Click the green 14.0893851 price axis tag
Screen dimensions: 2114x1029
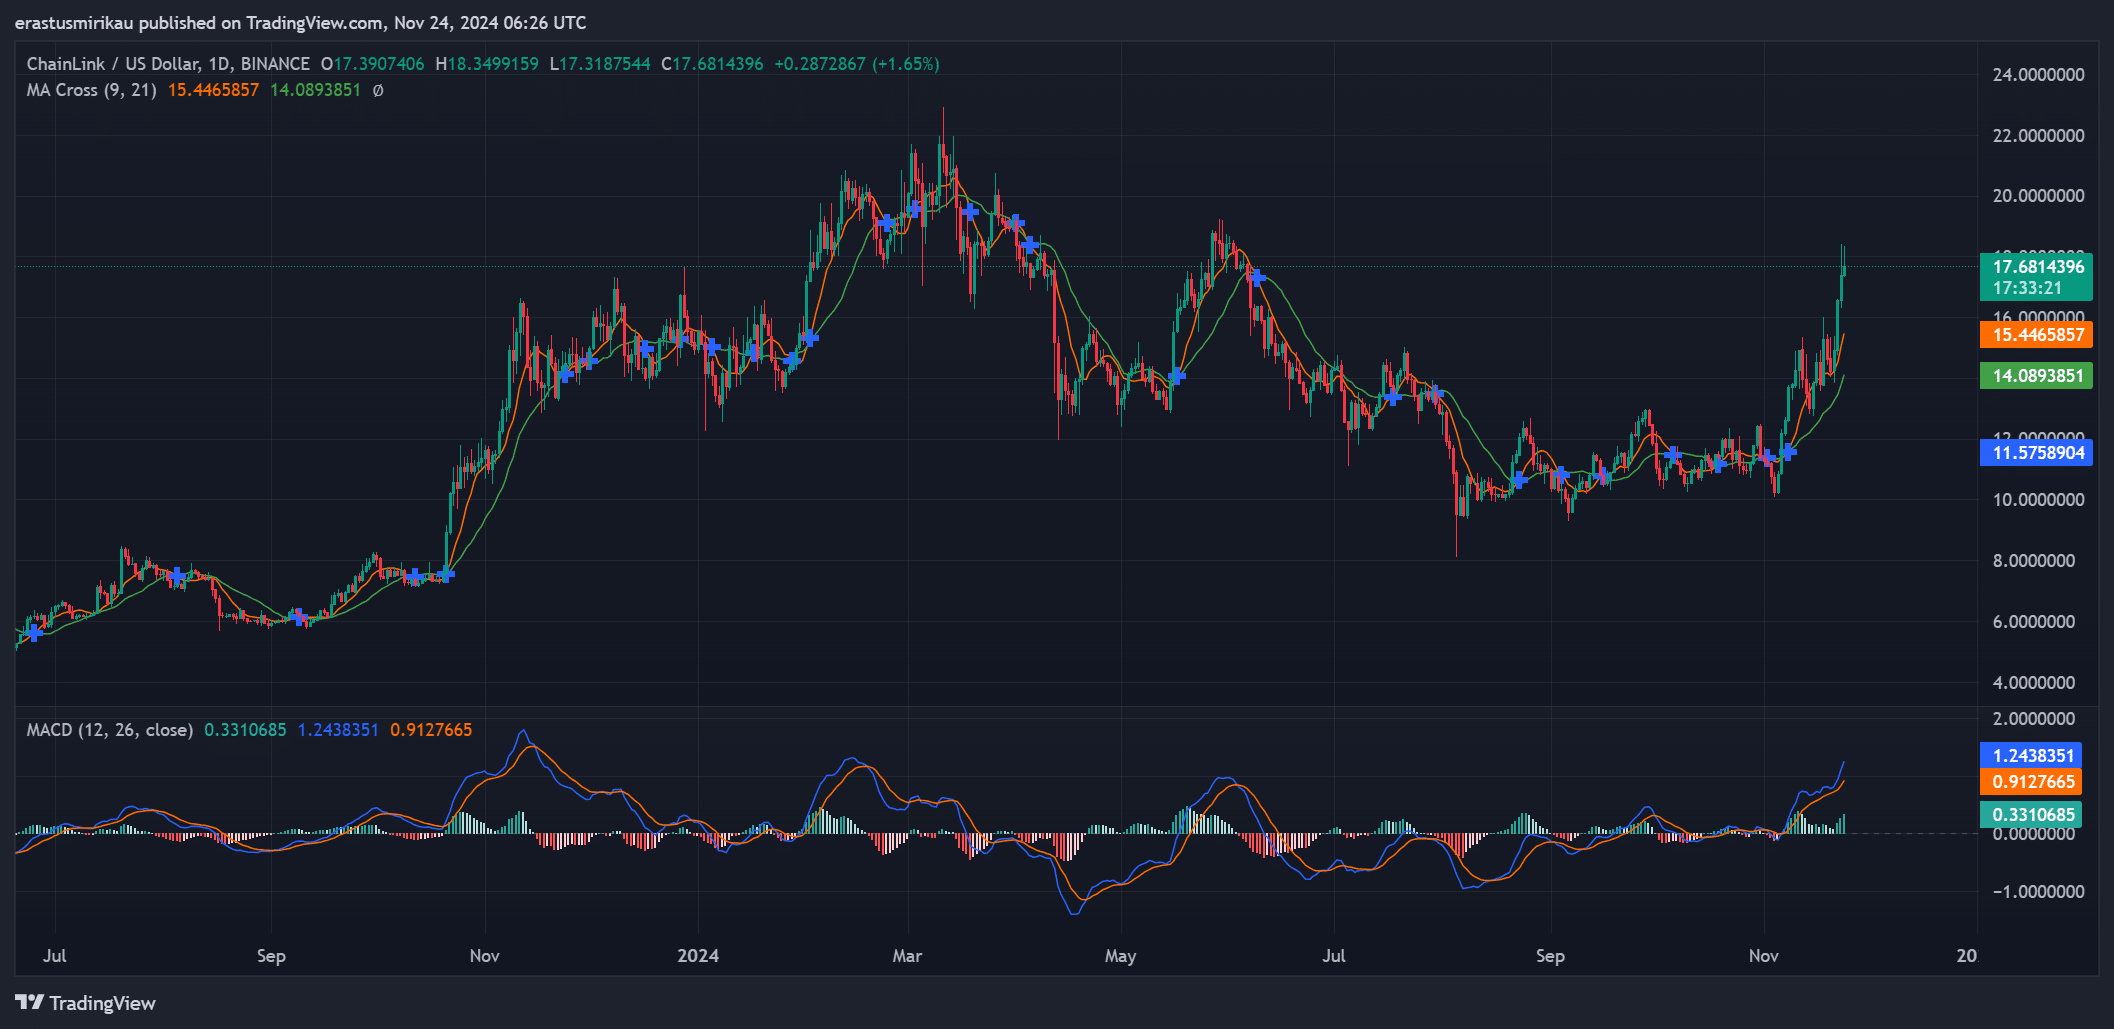pos(2037,376)
